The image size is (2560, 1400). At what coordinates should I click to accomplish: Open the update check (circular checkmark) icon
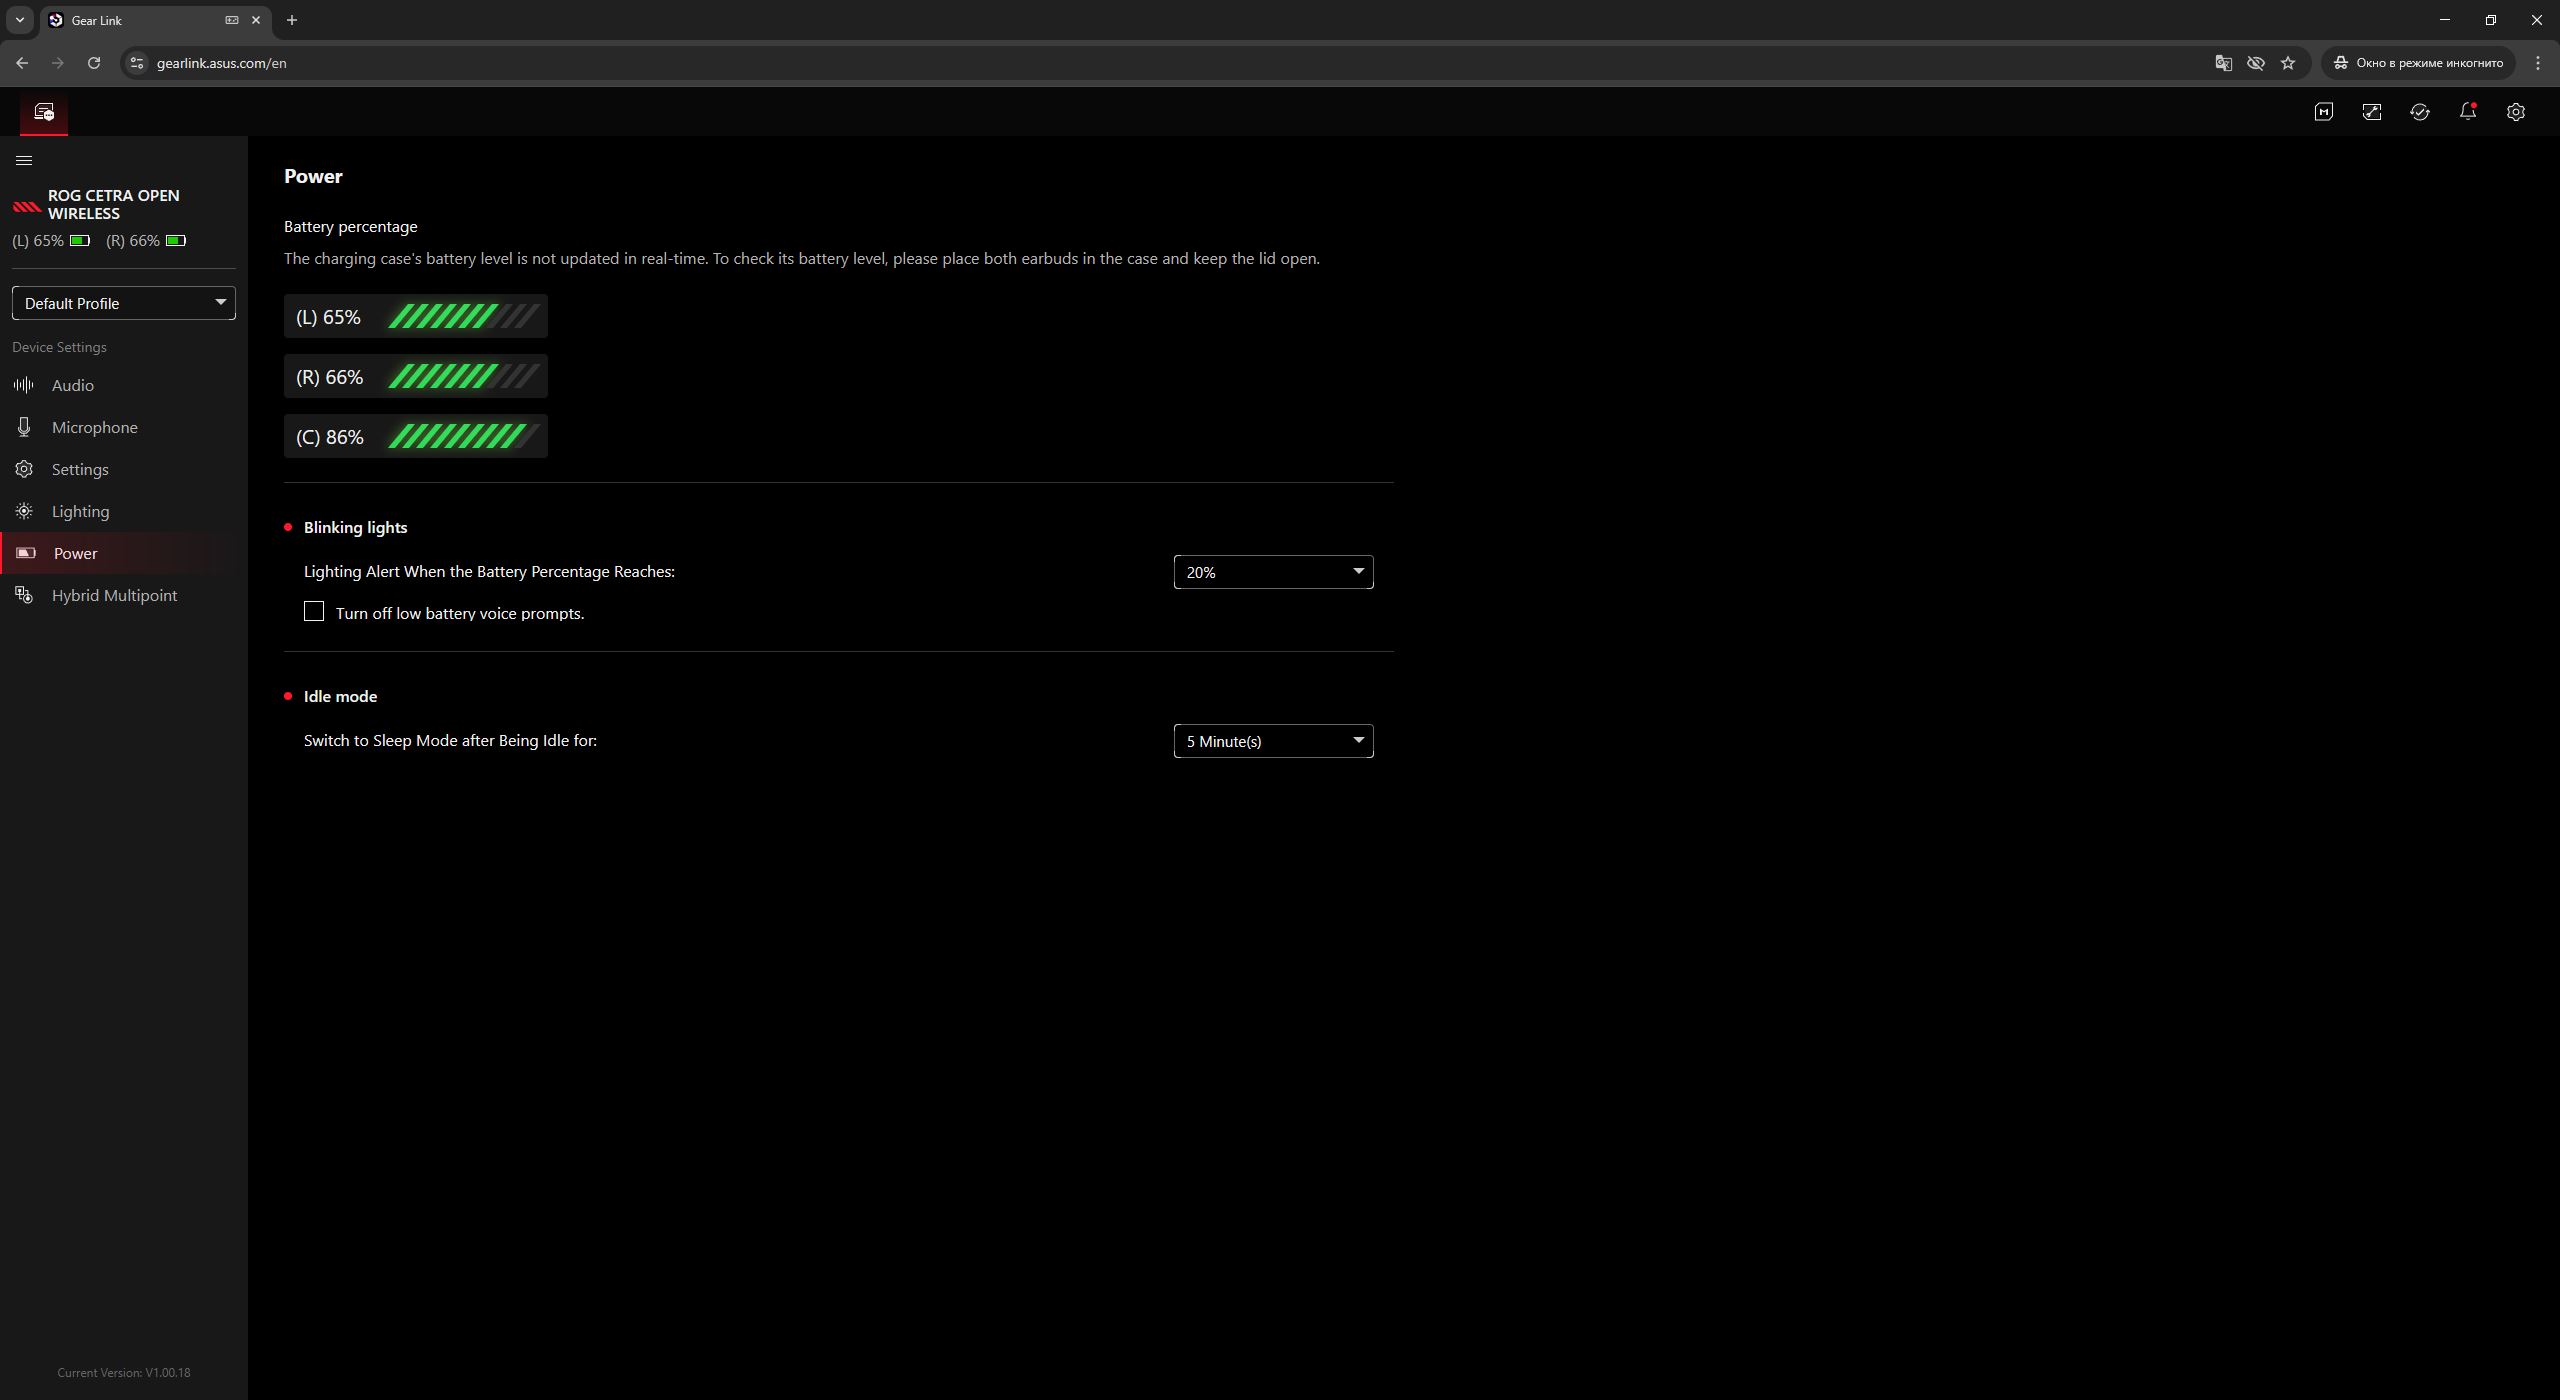click(2420, 112)
